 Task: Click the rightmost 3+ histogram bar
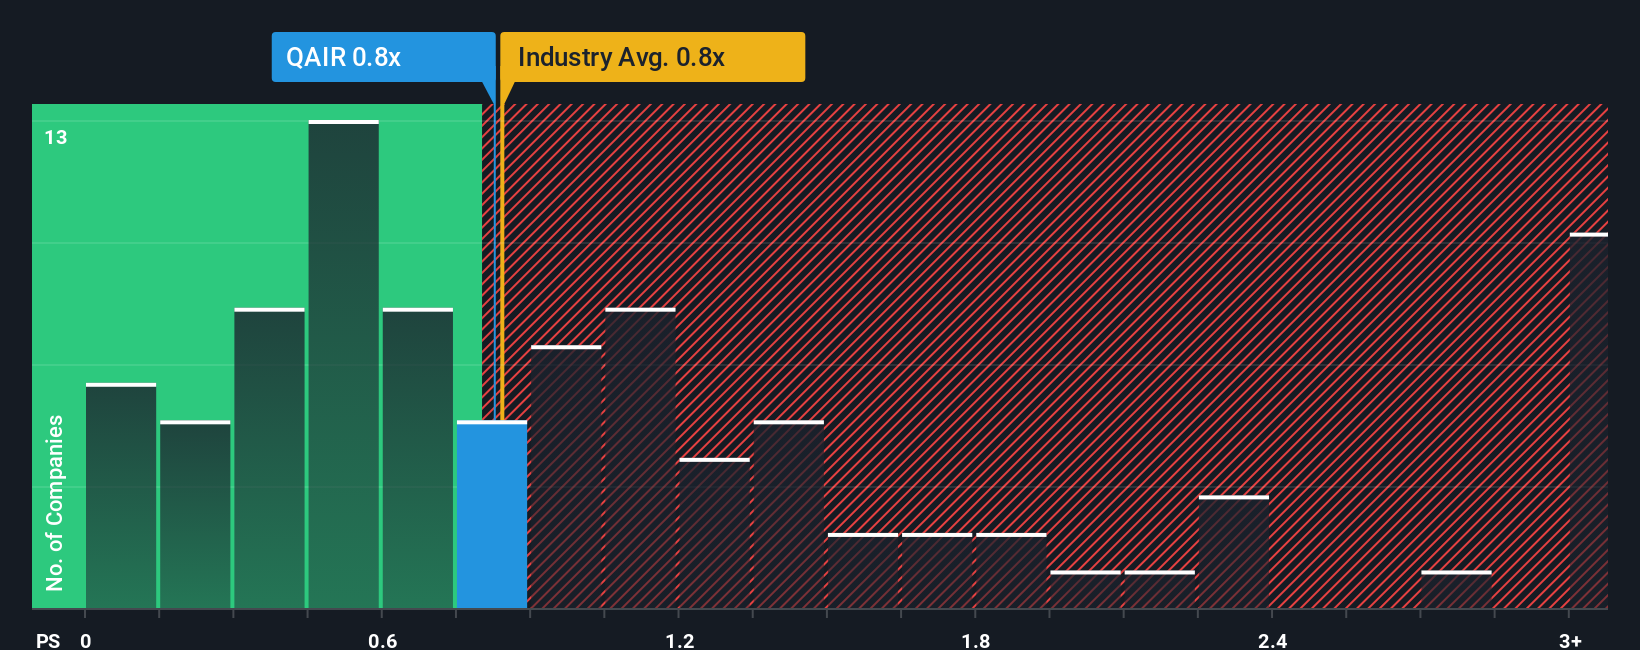point(1589,421)
